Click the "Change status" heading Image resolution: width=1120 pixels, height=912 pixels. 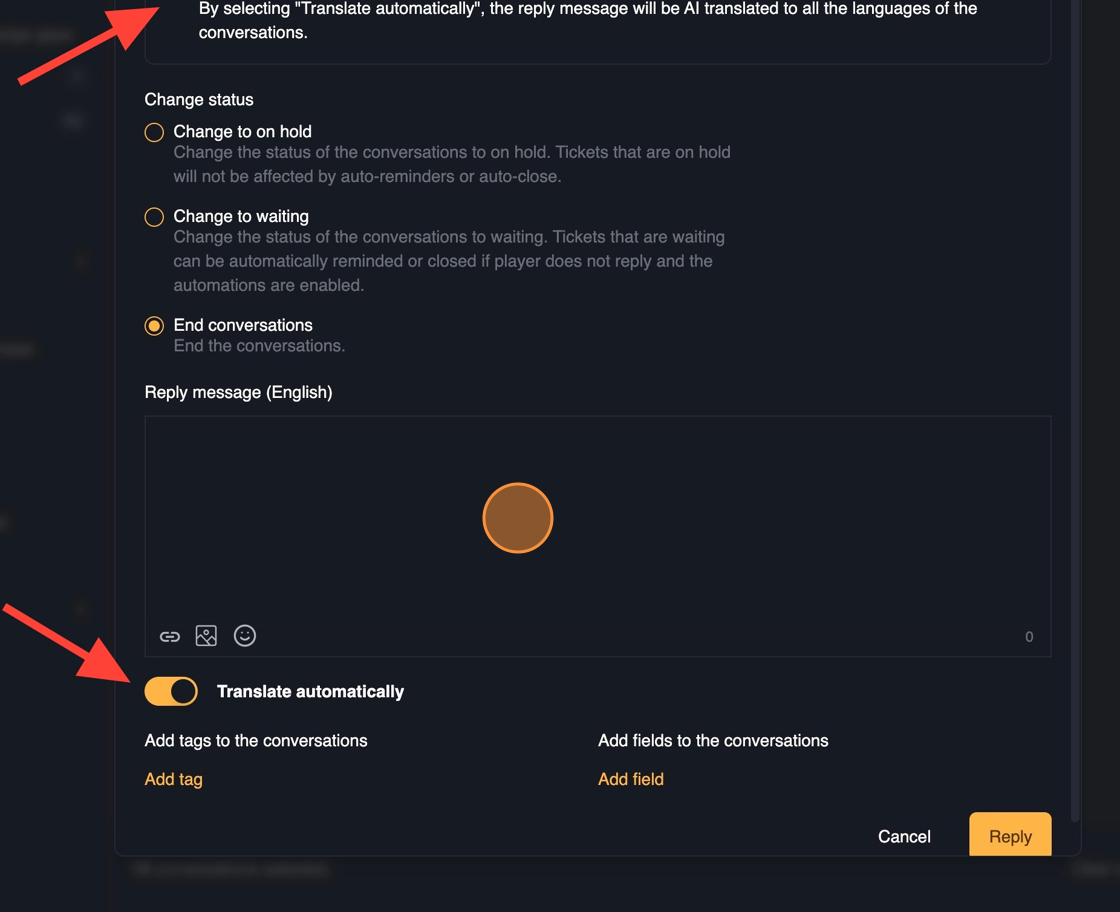click(x=199, y=100)
